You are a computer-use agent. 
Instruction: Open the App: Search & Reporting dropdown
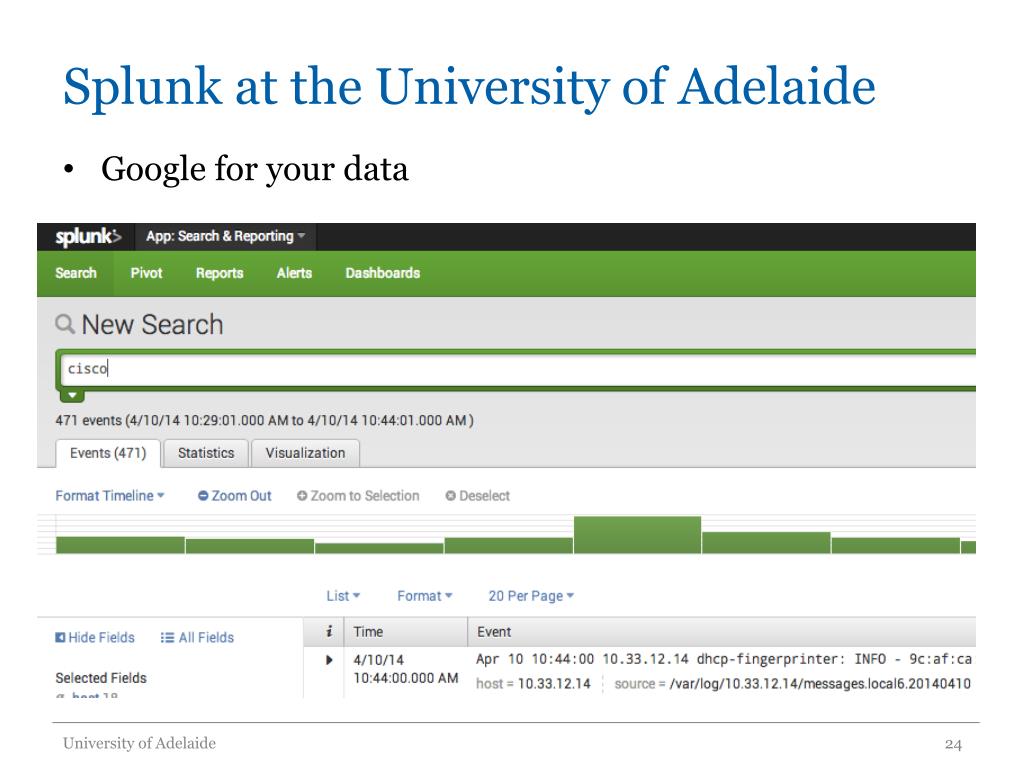point(225,236)
